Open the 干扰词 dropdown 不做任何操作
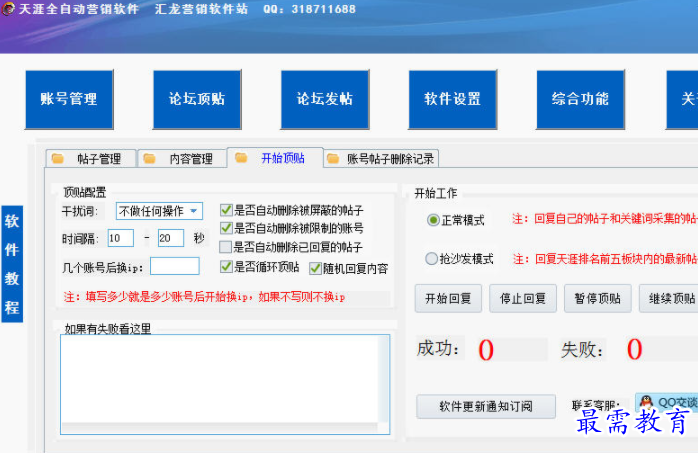698x453 pixels. tap(159, 211)
